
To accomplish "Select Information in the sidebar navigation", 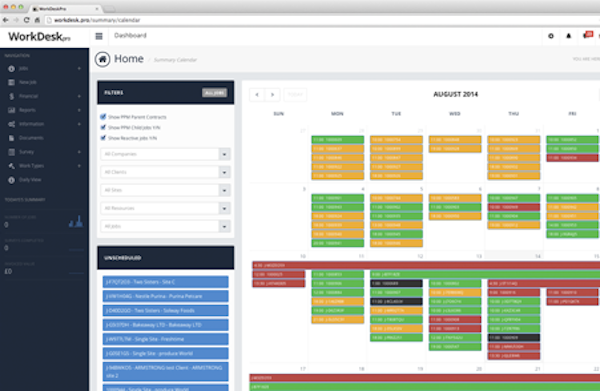I will click(31, 124).
